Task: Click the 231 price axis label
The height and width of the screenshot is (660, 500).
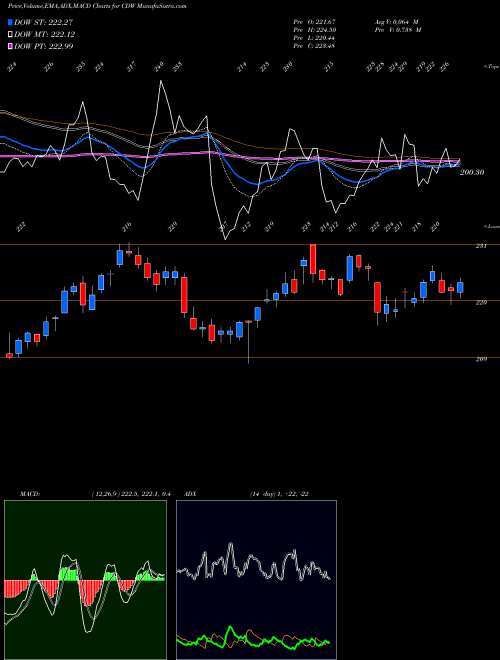Action: (x=481, y=245)
